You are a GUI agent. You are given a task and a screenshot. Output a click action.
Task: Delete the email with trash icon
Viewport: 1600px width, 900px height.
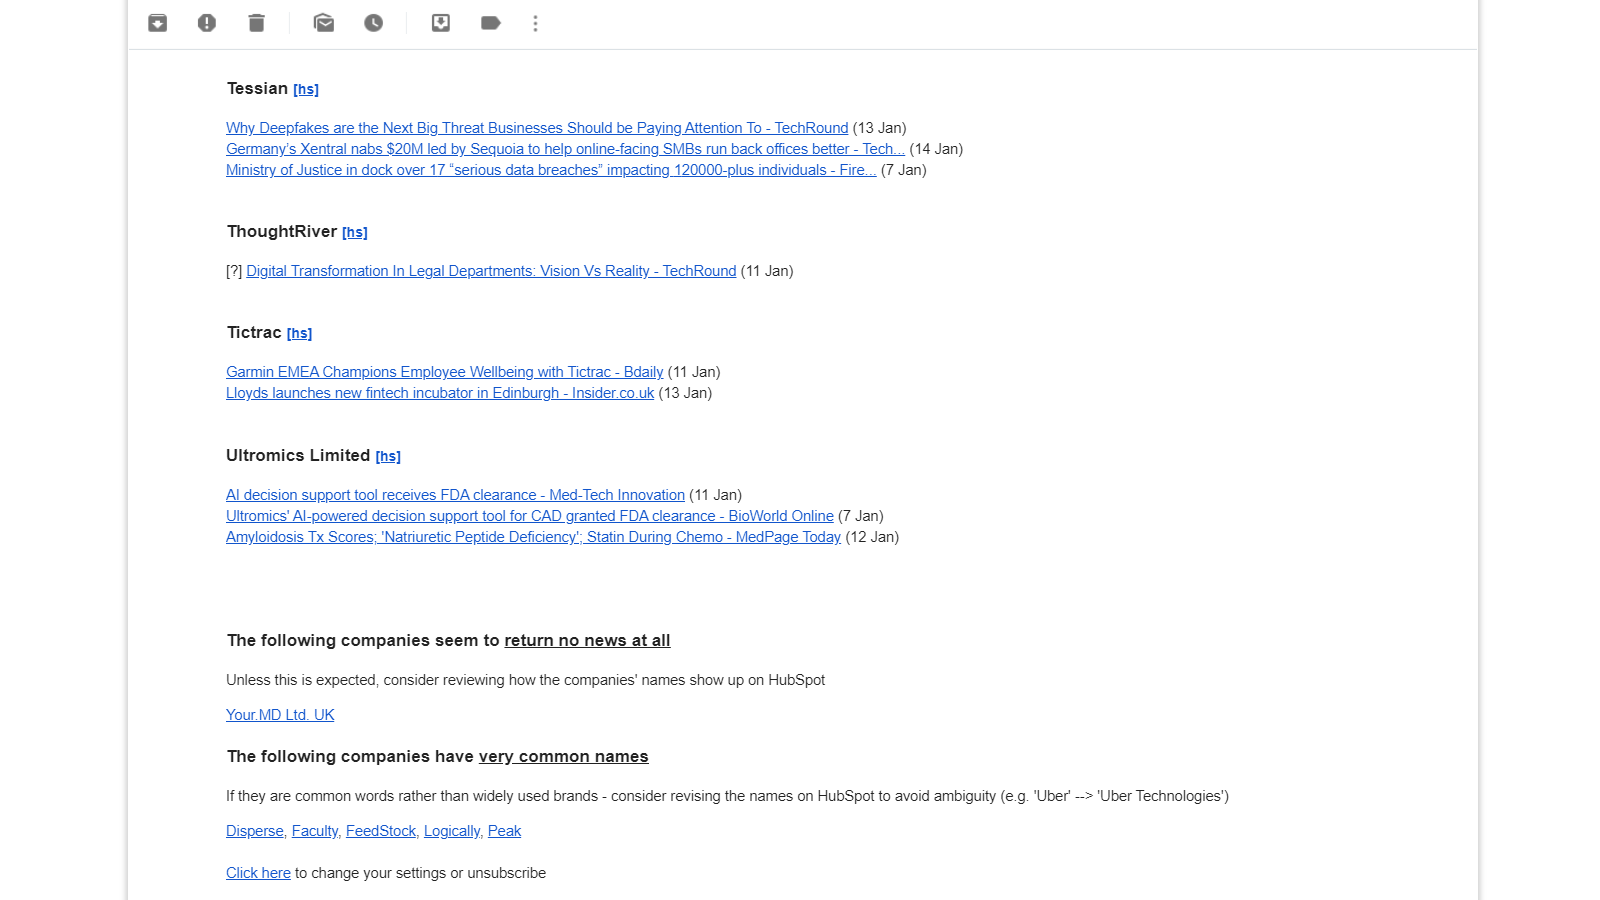coord(257,23)
